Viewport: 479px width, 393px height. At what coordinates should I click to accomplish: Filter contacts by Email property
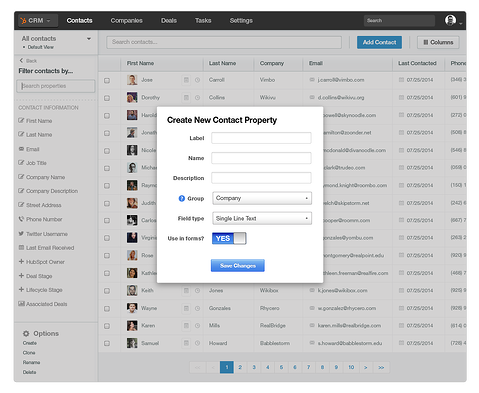point(29,149)
